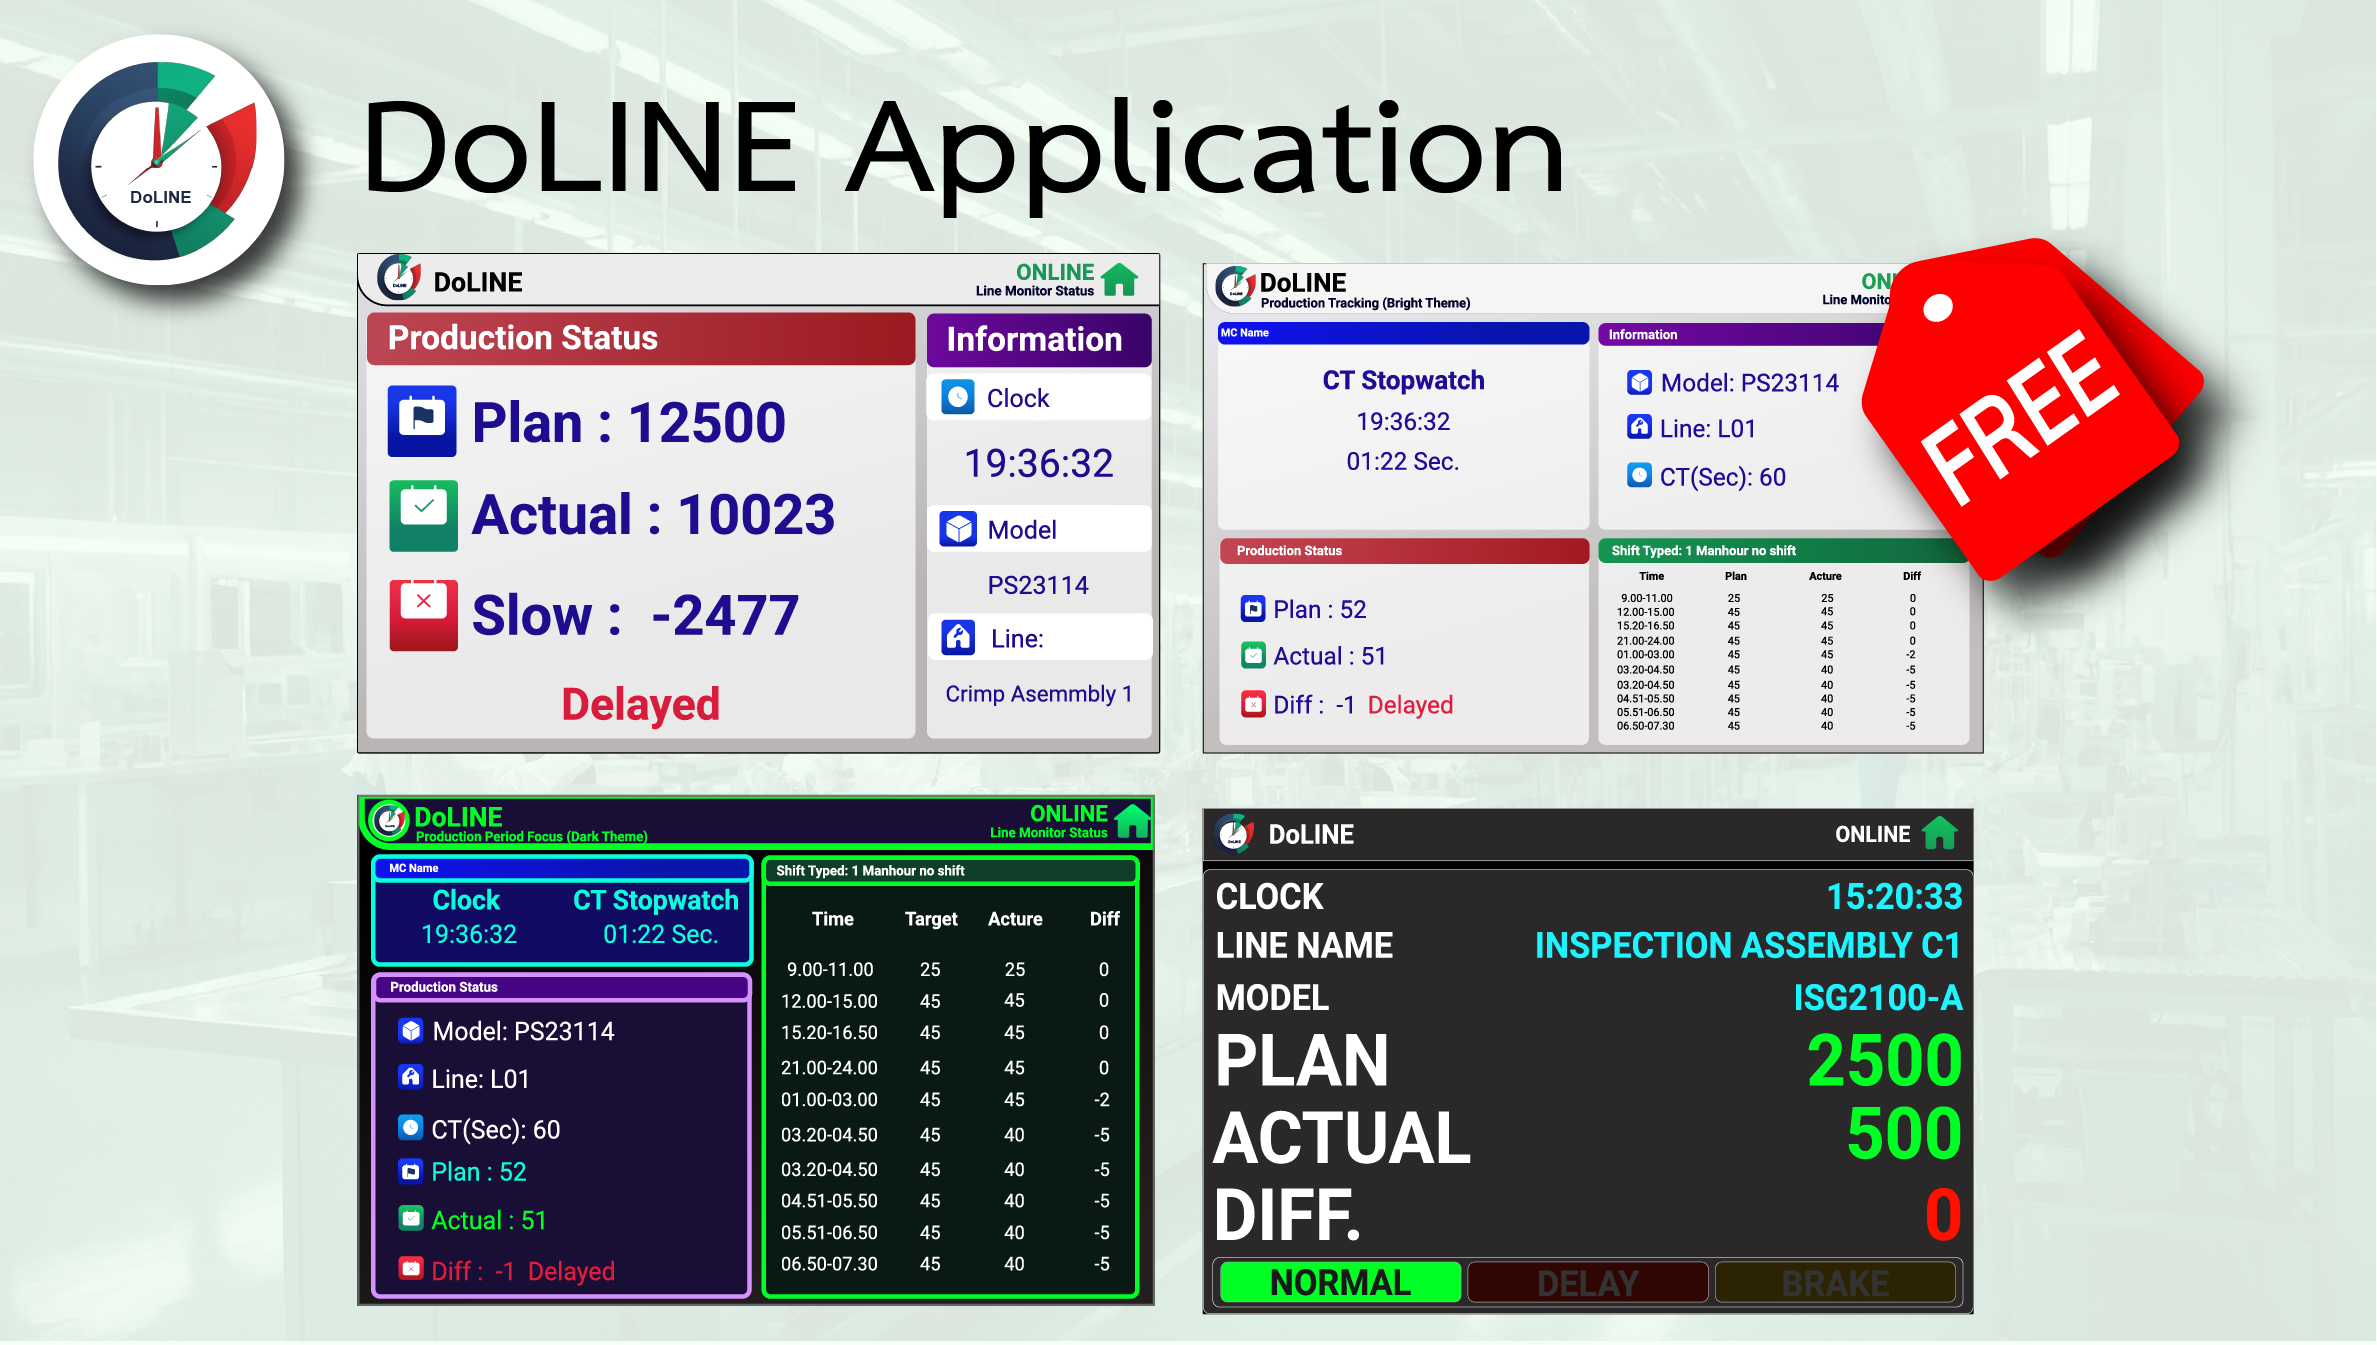Click the large round DoLINE clock logo
This screenshot has width=2377, height=1345.
(x=158, y=160)
